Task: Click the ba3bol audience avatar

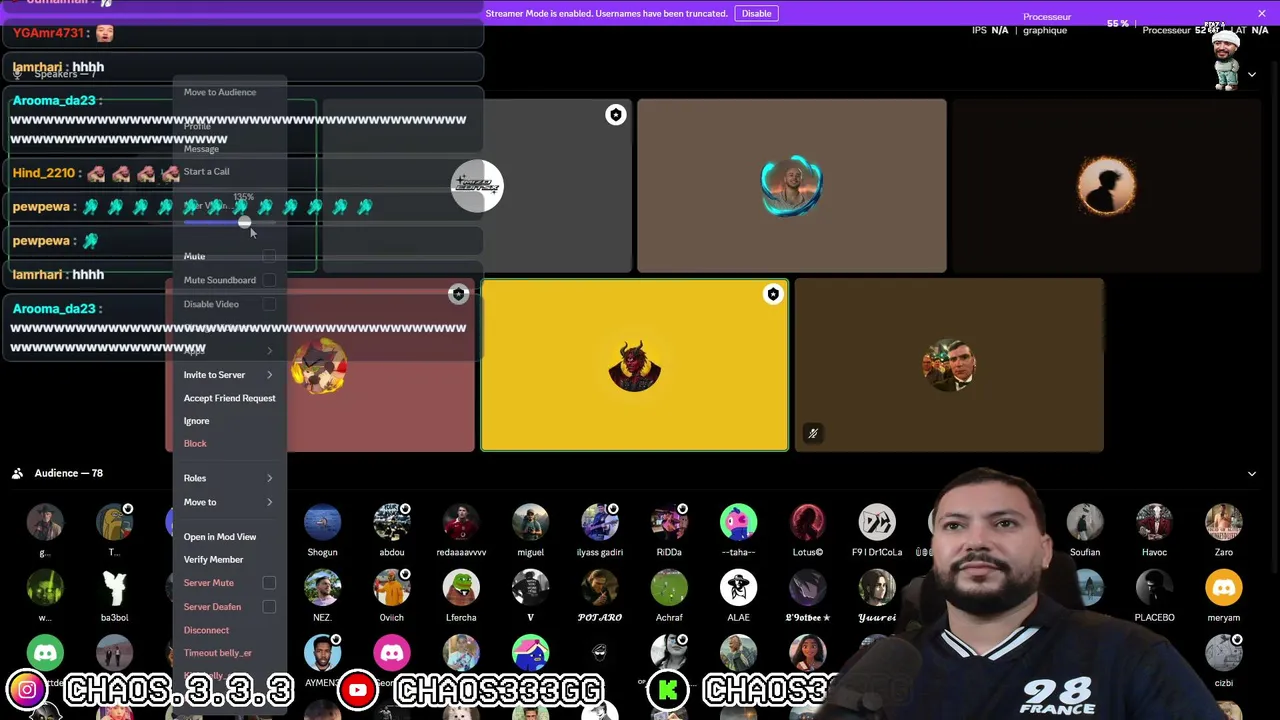Action: click(114, 588)
